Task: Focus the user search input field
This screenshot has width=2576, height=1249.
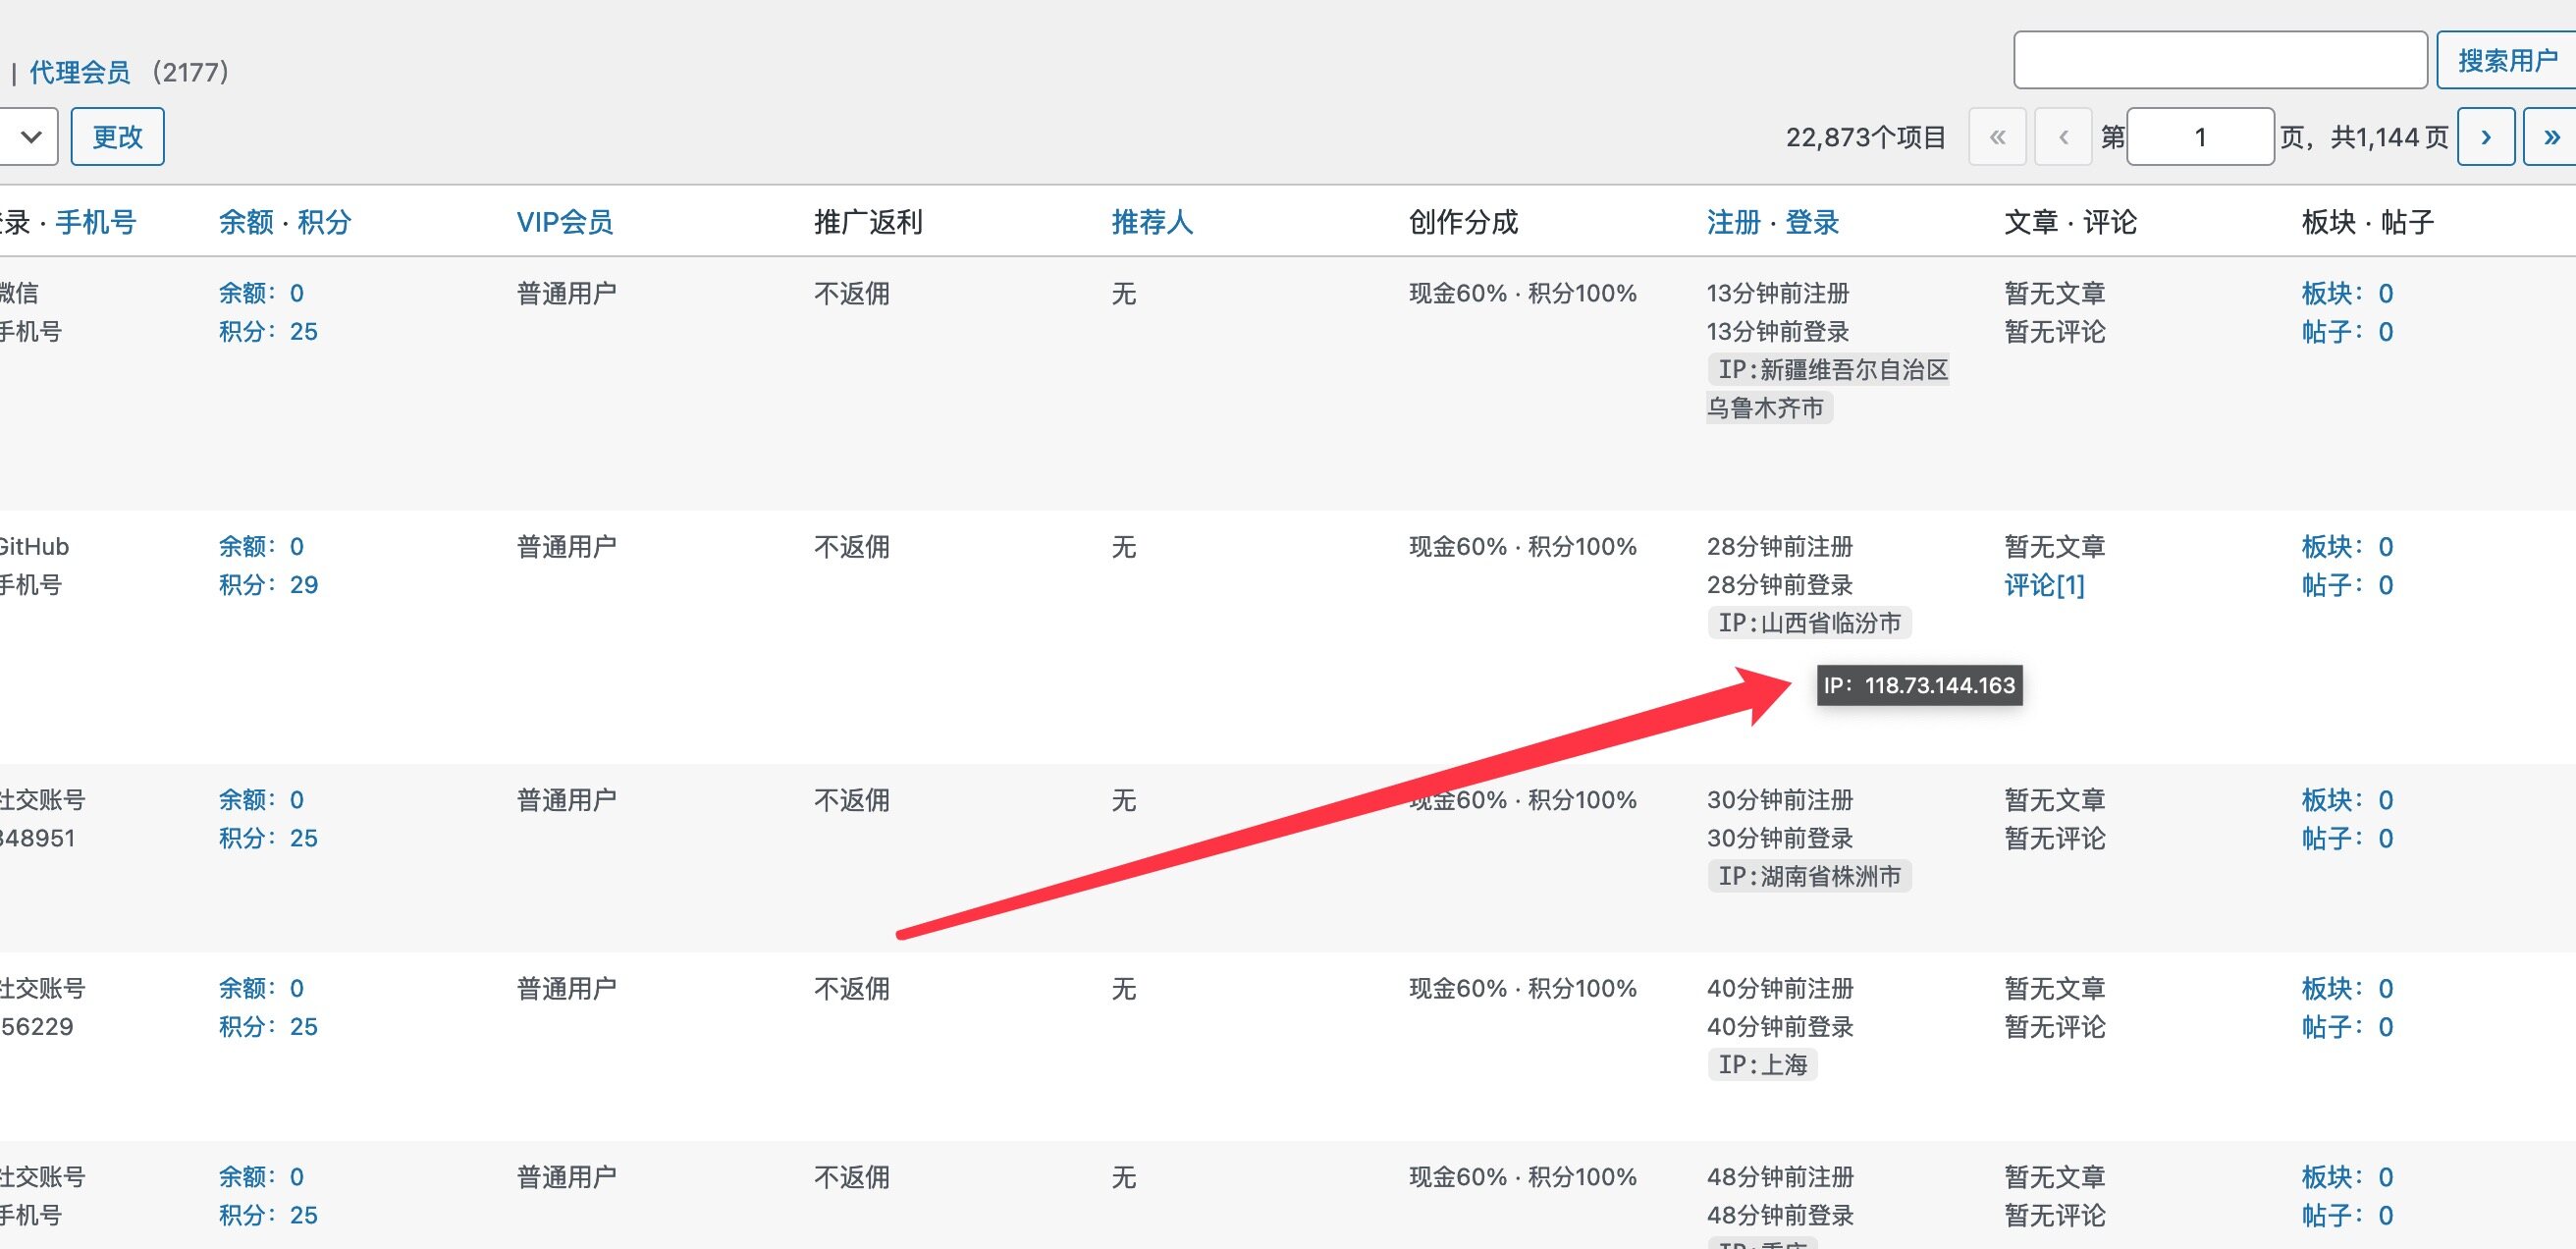Action: [x=2219, y=61]
